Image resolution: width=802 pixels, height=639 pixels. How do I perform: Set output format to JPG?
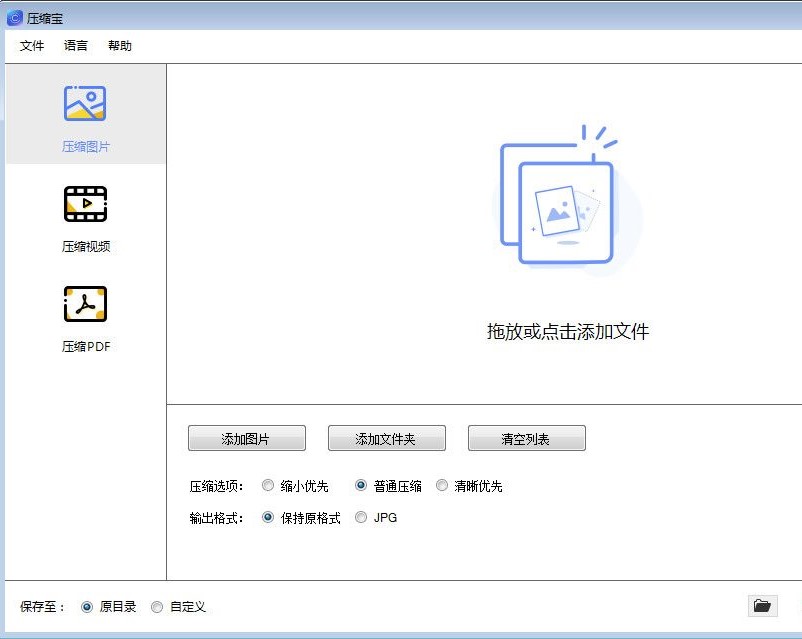pyautogui.click(x=361, y=517)
